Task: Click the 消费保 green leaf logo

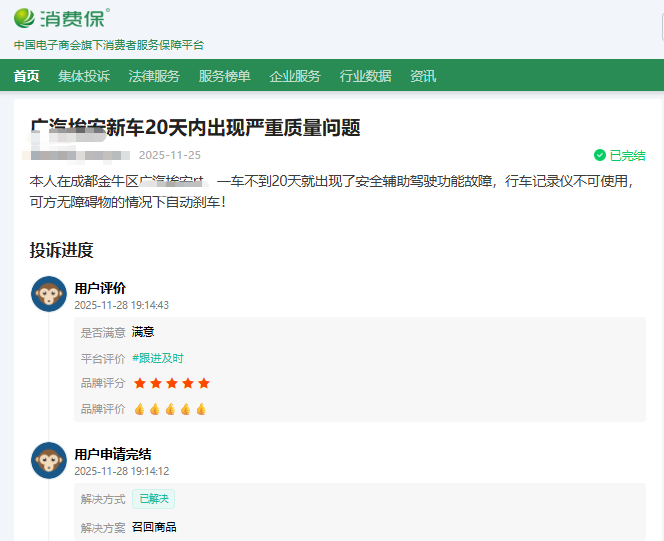Action: (x=25, y=17)
